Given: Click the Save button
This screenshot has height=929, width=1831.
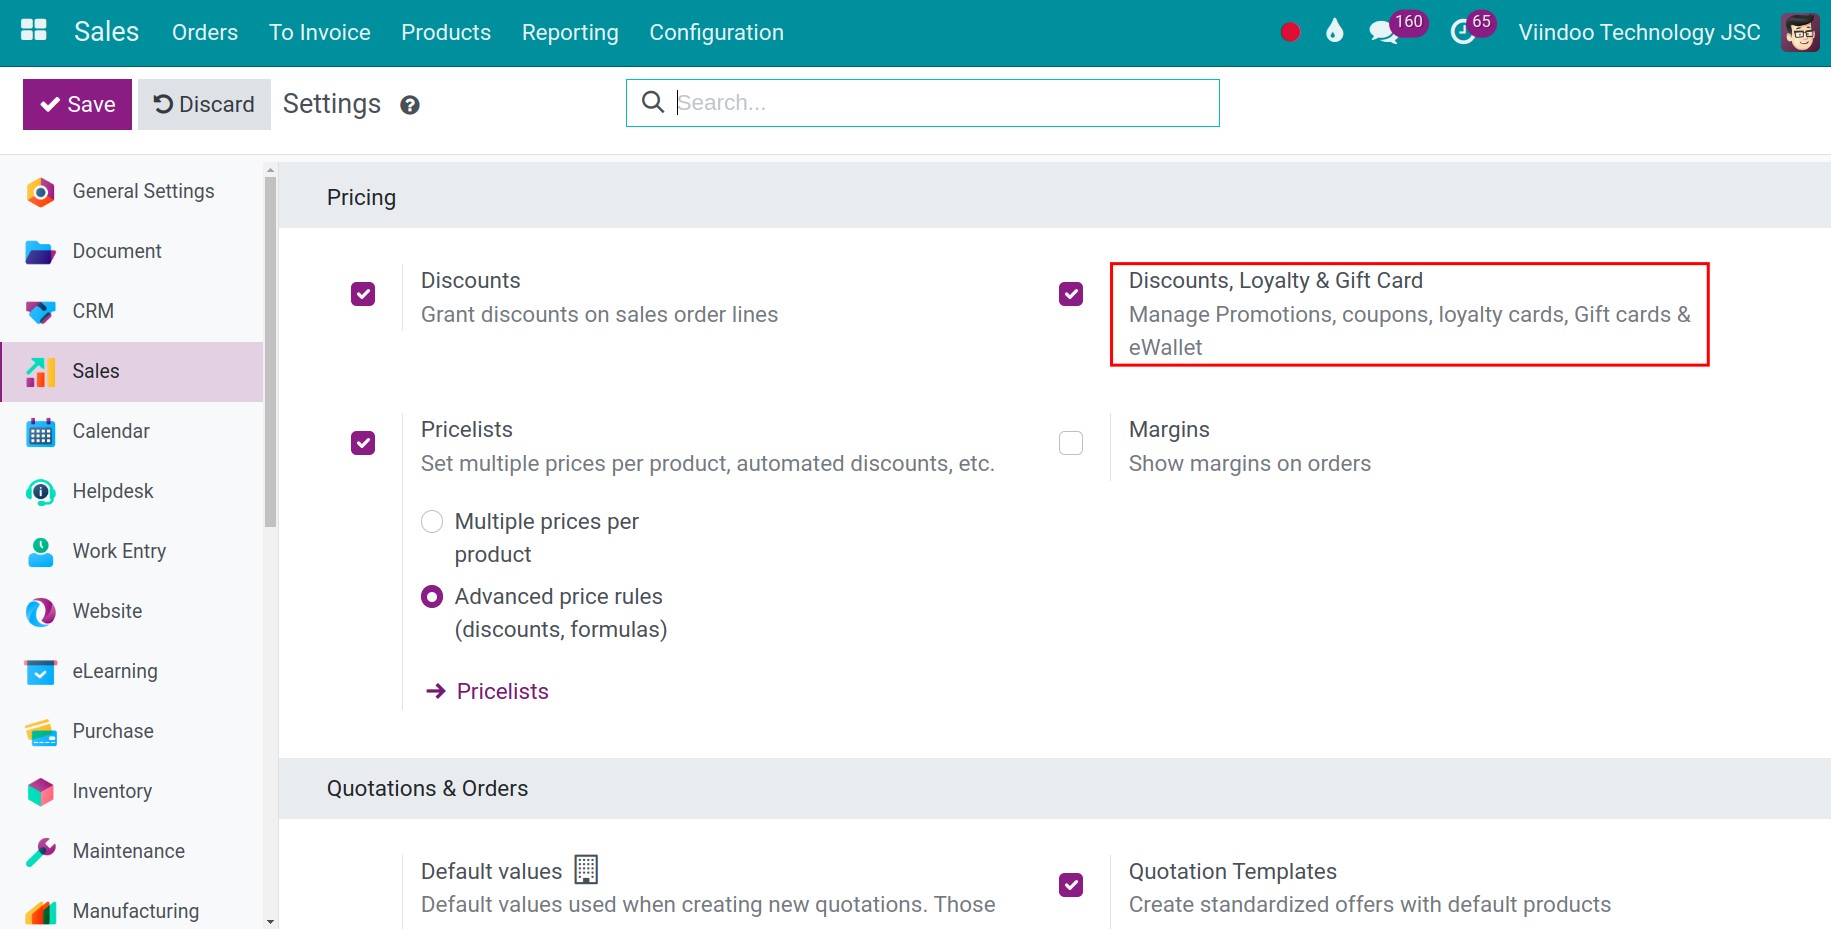Looking at the screenshot, I should pyautogui.click(x=77, y=104).
